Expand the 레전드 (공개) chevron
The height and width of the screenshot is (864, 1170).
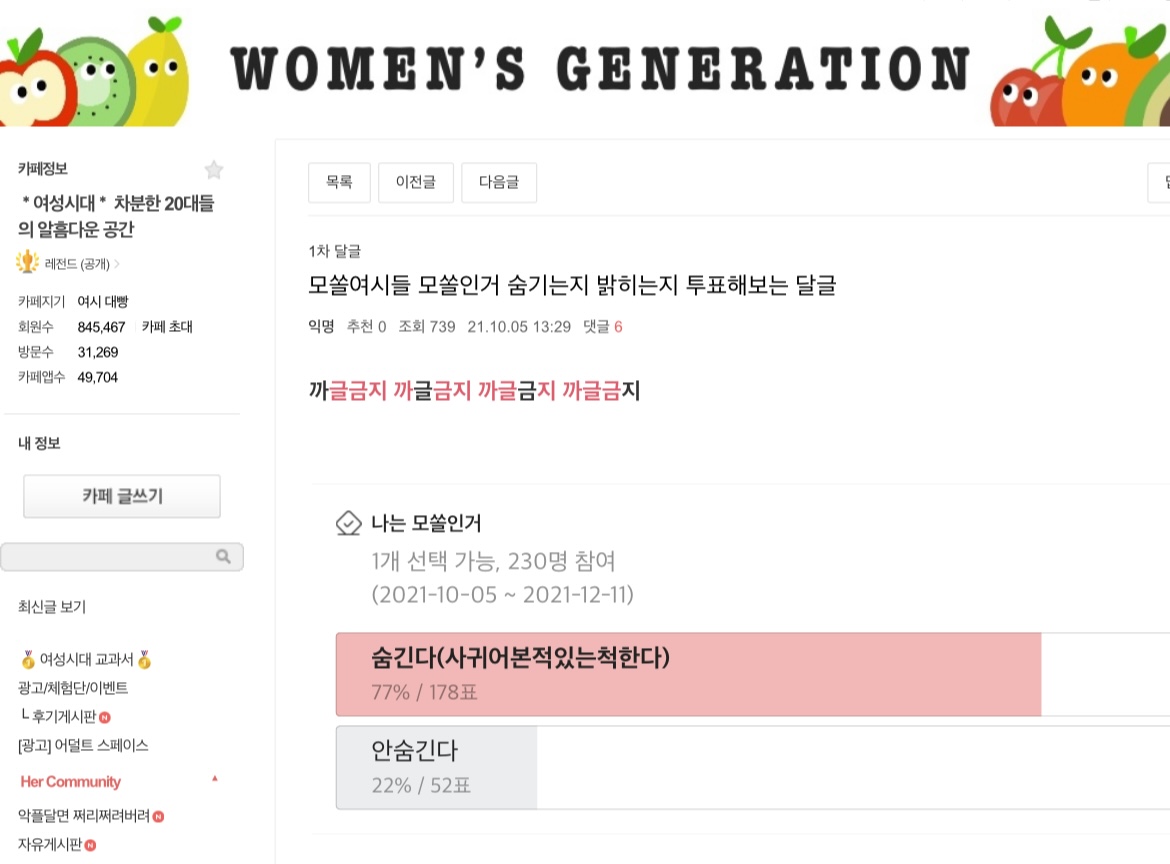tap(117, 265)
